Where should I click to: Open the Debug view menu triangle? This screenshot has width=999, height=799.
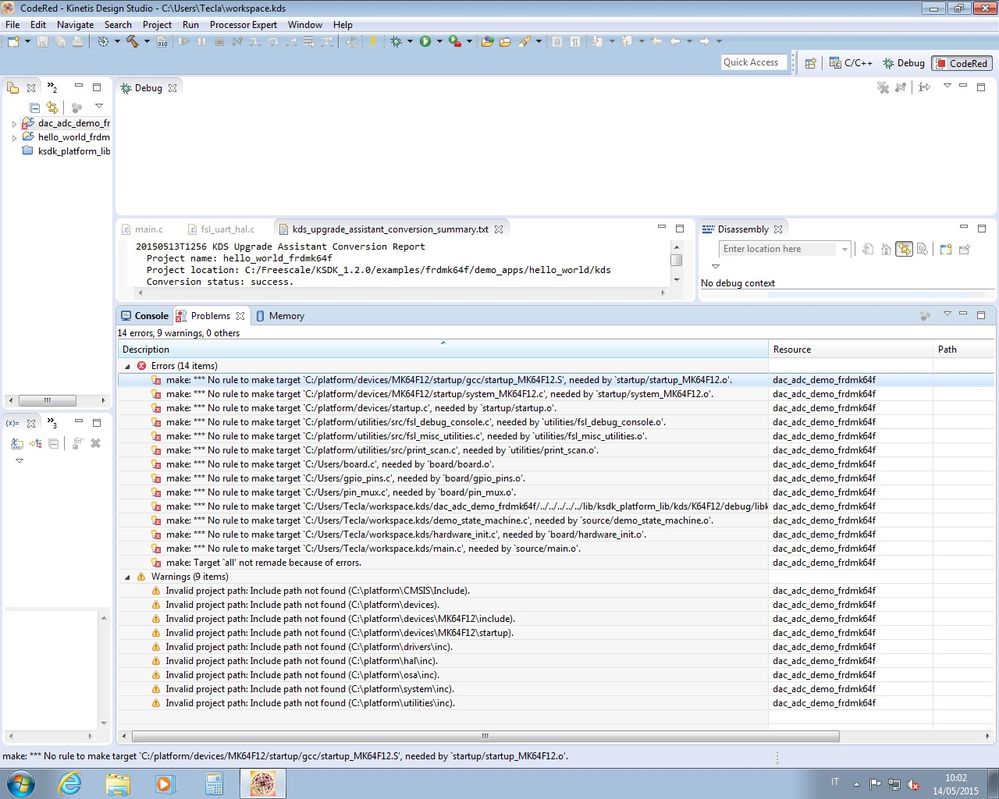pyautogui.click(x=947, y=85)
